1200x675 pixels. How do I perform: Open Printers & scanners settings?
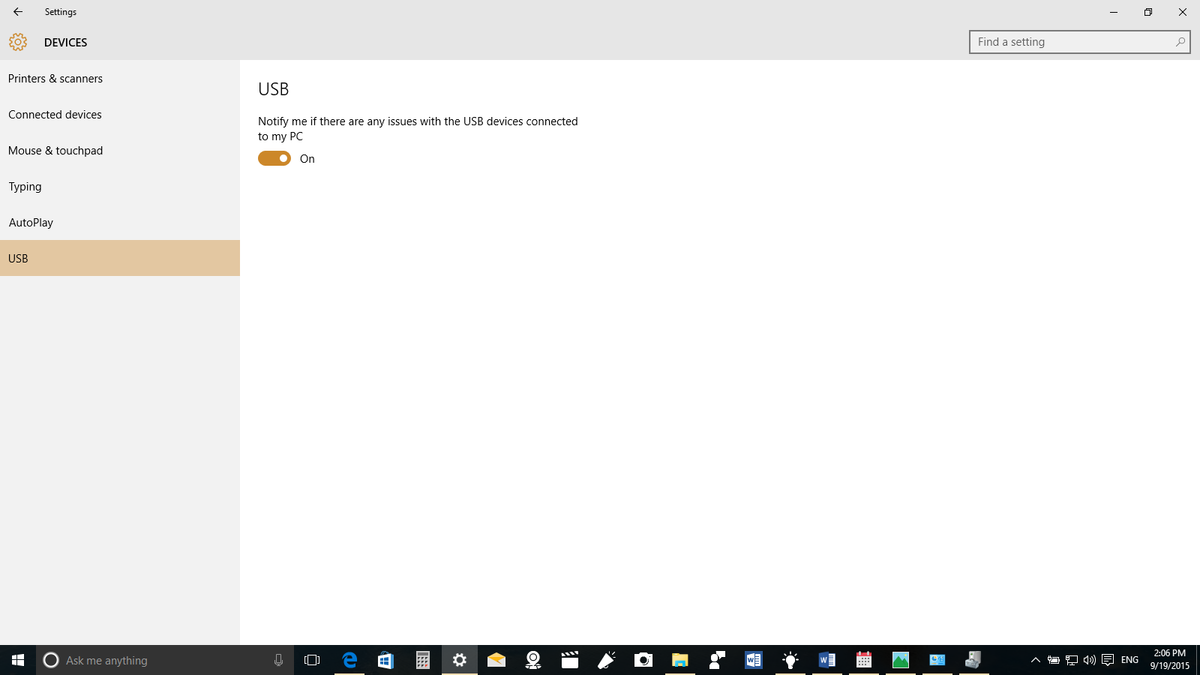point(55,78)
